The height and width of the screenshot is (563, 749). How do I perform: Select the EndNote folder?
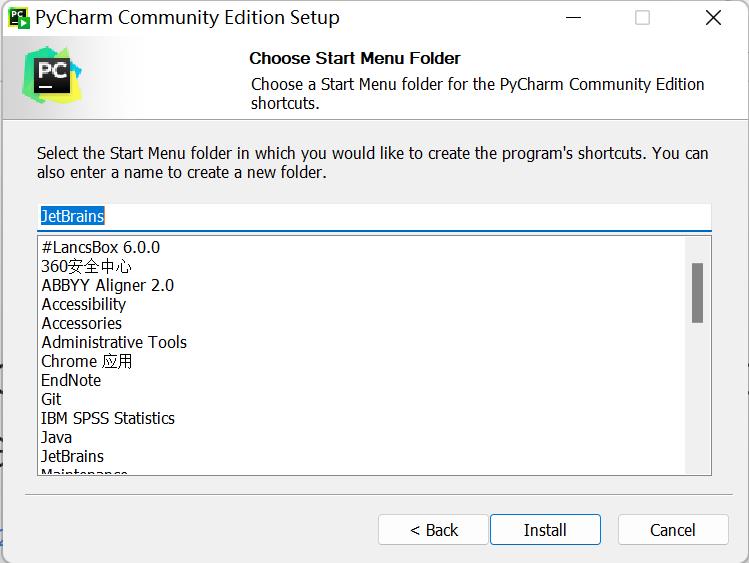[x=71, y=380]
